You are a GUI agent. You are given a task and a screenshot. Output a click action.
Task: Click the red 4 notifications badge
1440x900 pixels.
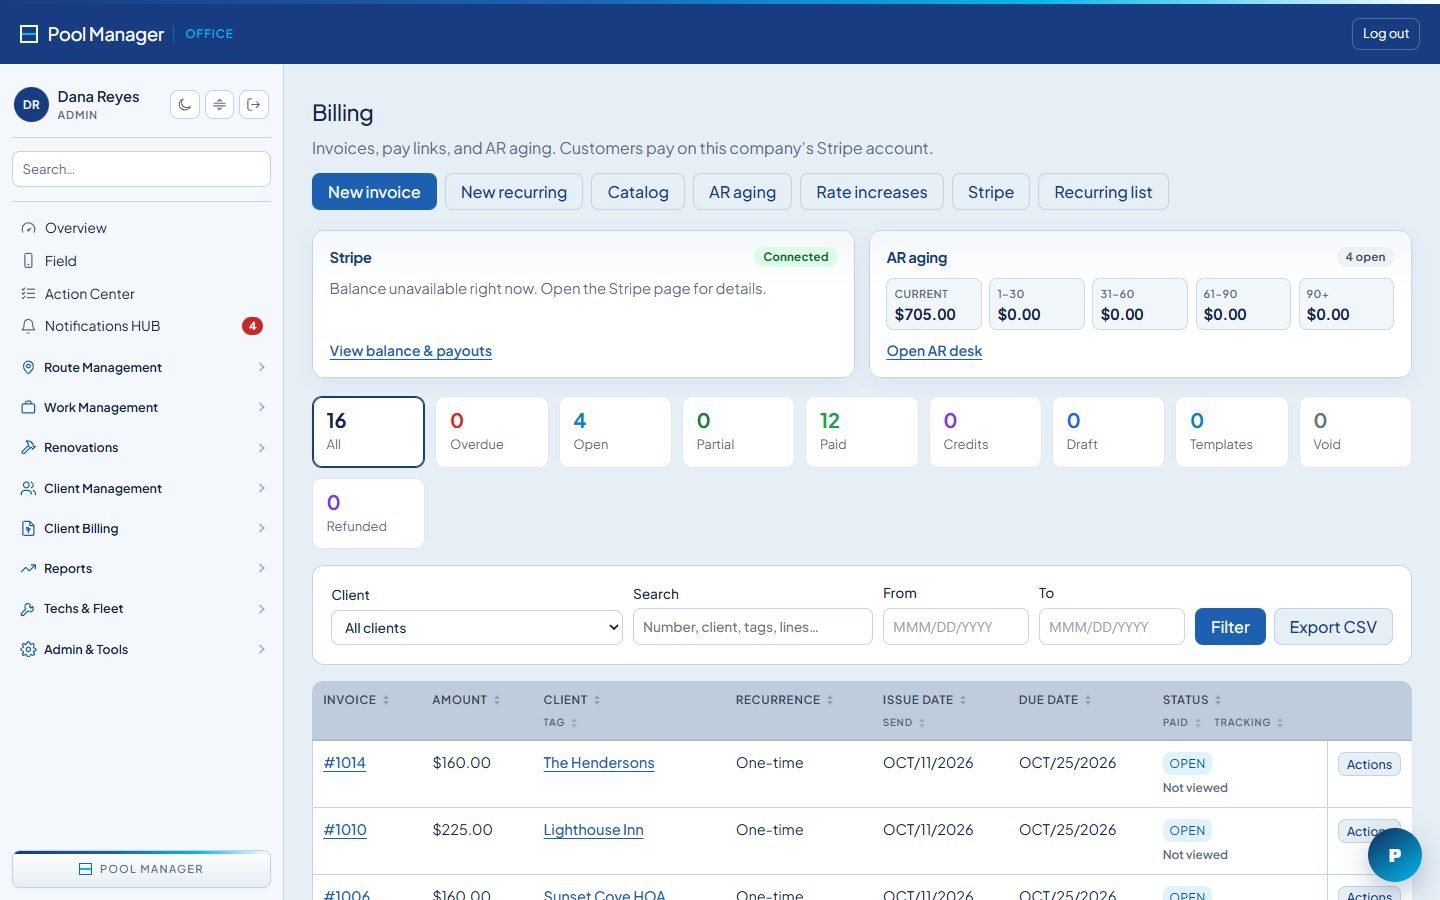coord(252,326)
